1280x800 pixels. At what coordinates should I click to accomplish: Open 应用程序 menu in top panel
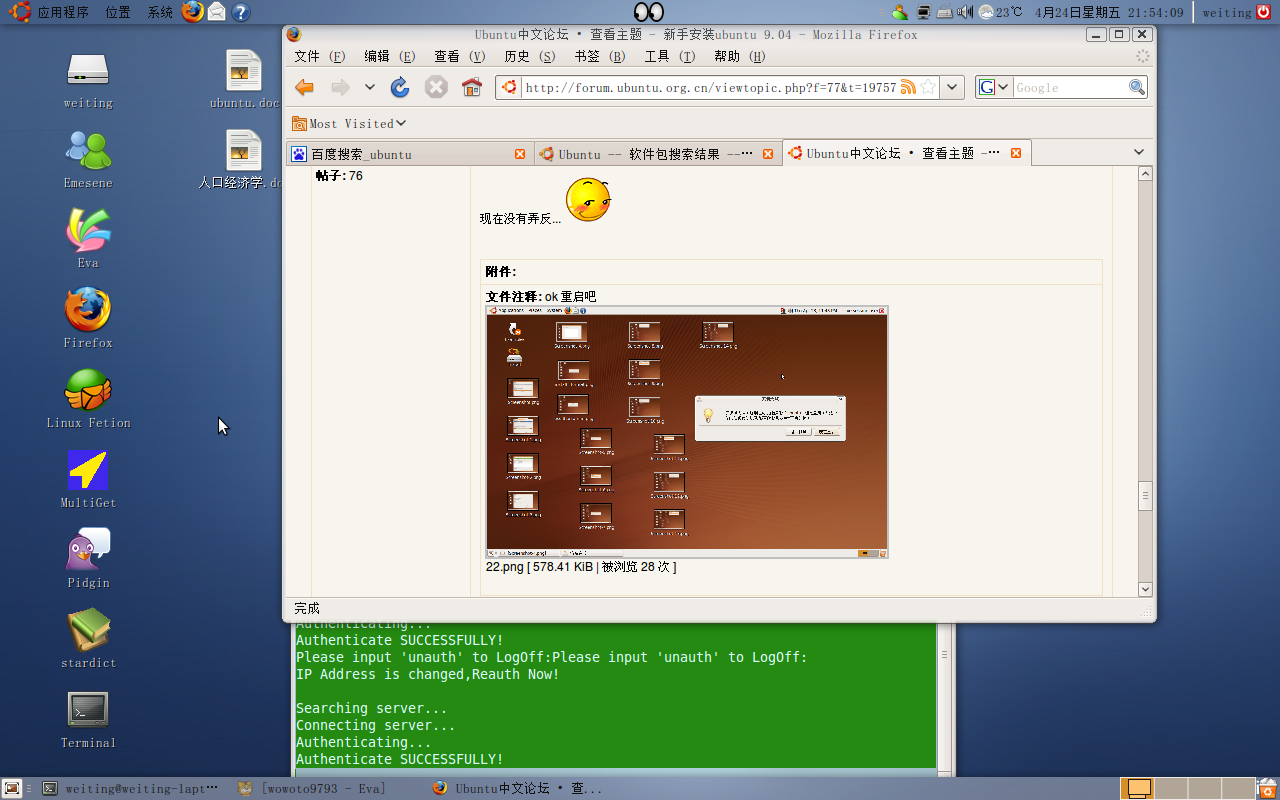point(63,12)
